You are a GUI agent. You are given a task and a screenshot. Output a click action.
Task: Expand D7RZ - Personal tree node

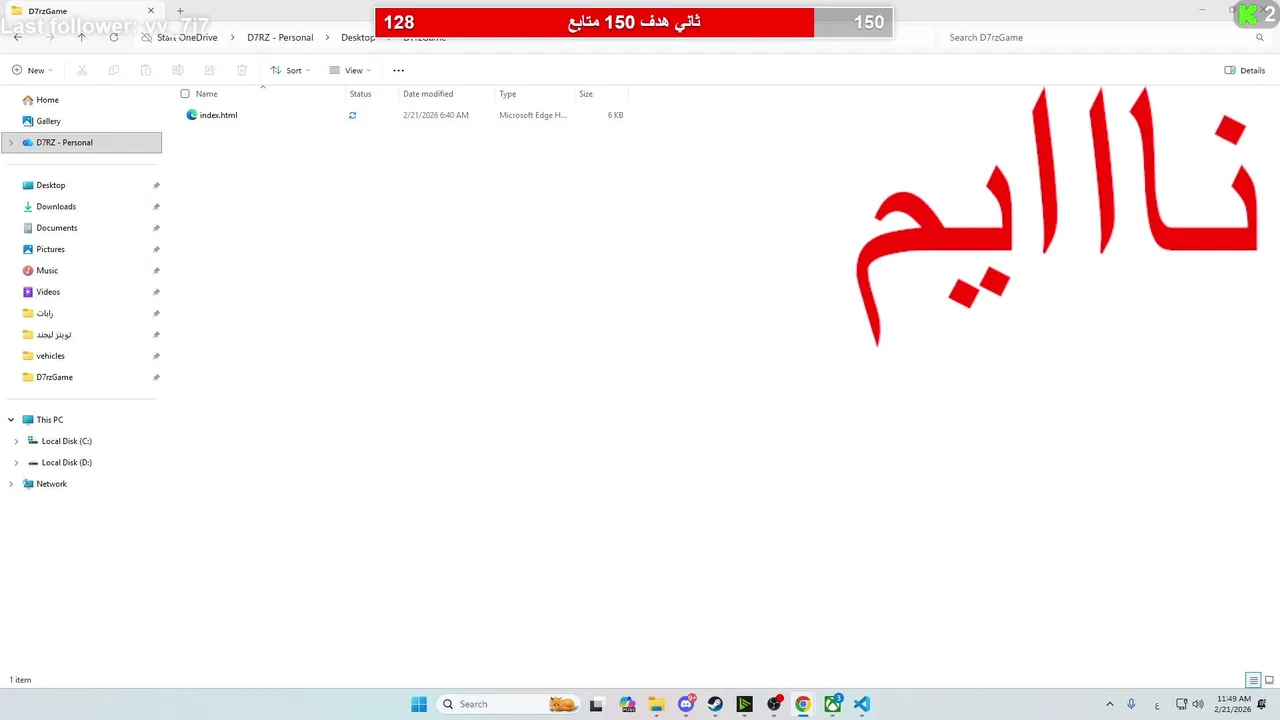click(x=11, y=142)
